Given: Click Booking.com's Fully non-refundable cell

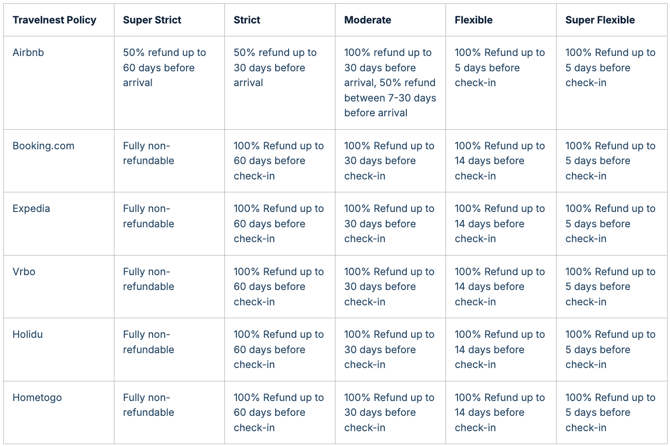Looking at the screenshot, I should (x=148, y=153).
